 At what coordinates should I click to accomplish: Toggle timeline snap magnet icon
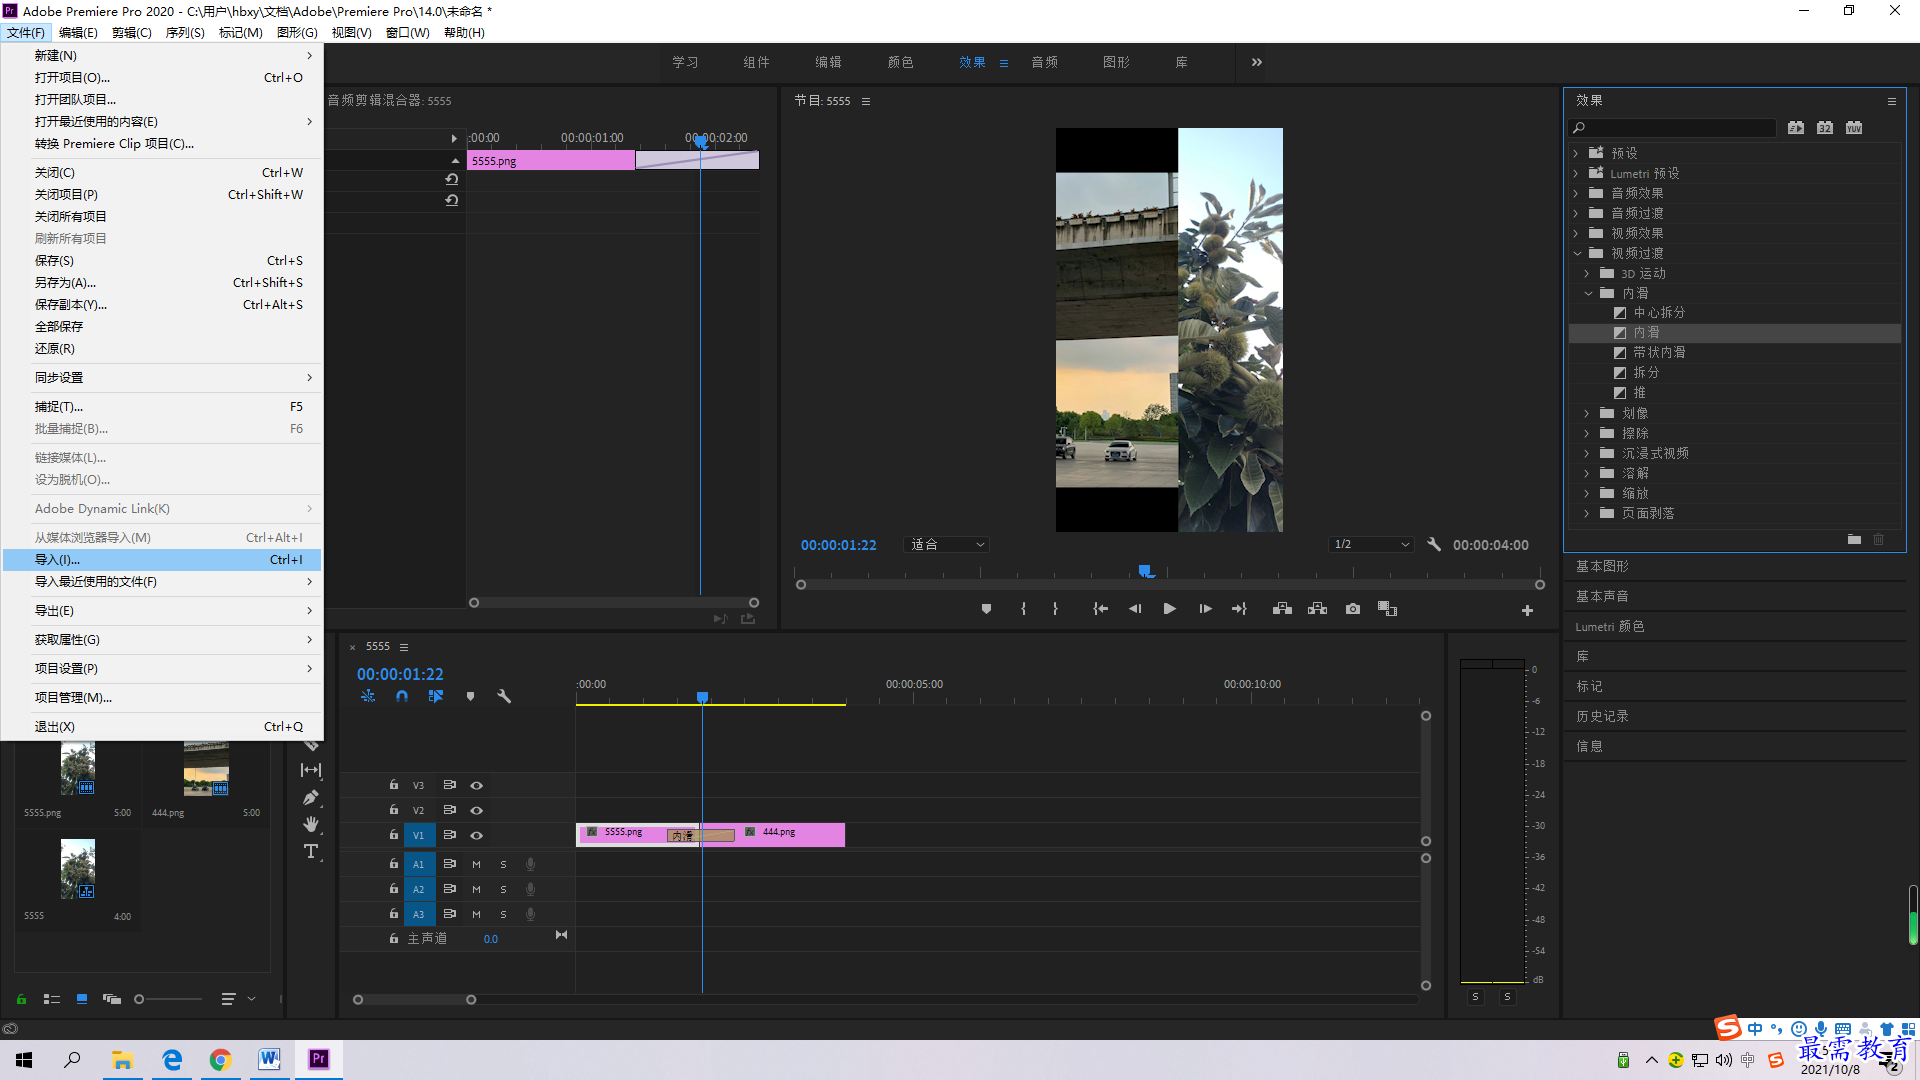(x=402, y=696)
